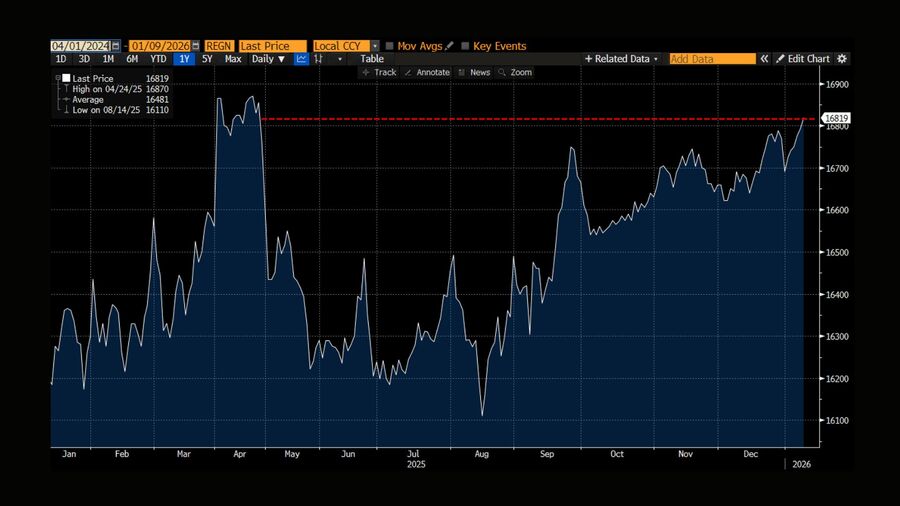Select the bar chart type icon
Image resolution: width=900 pixels, height=506 pixels.
tap(319, 59)
